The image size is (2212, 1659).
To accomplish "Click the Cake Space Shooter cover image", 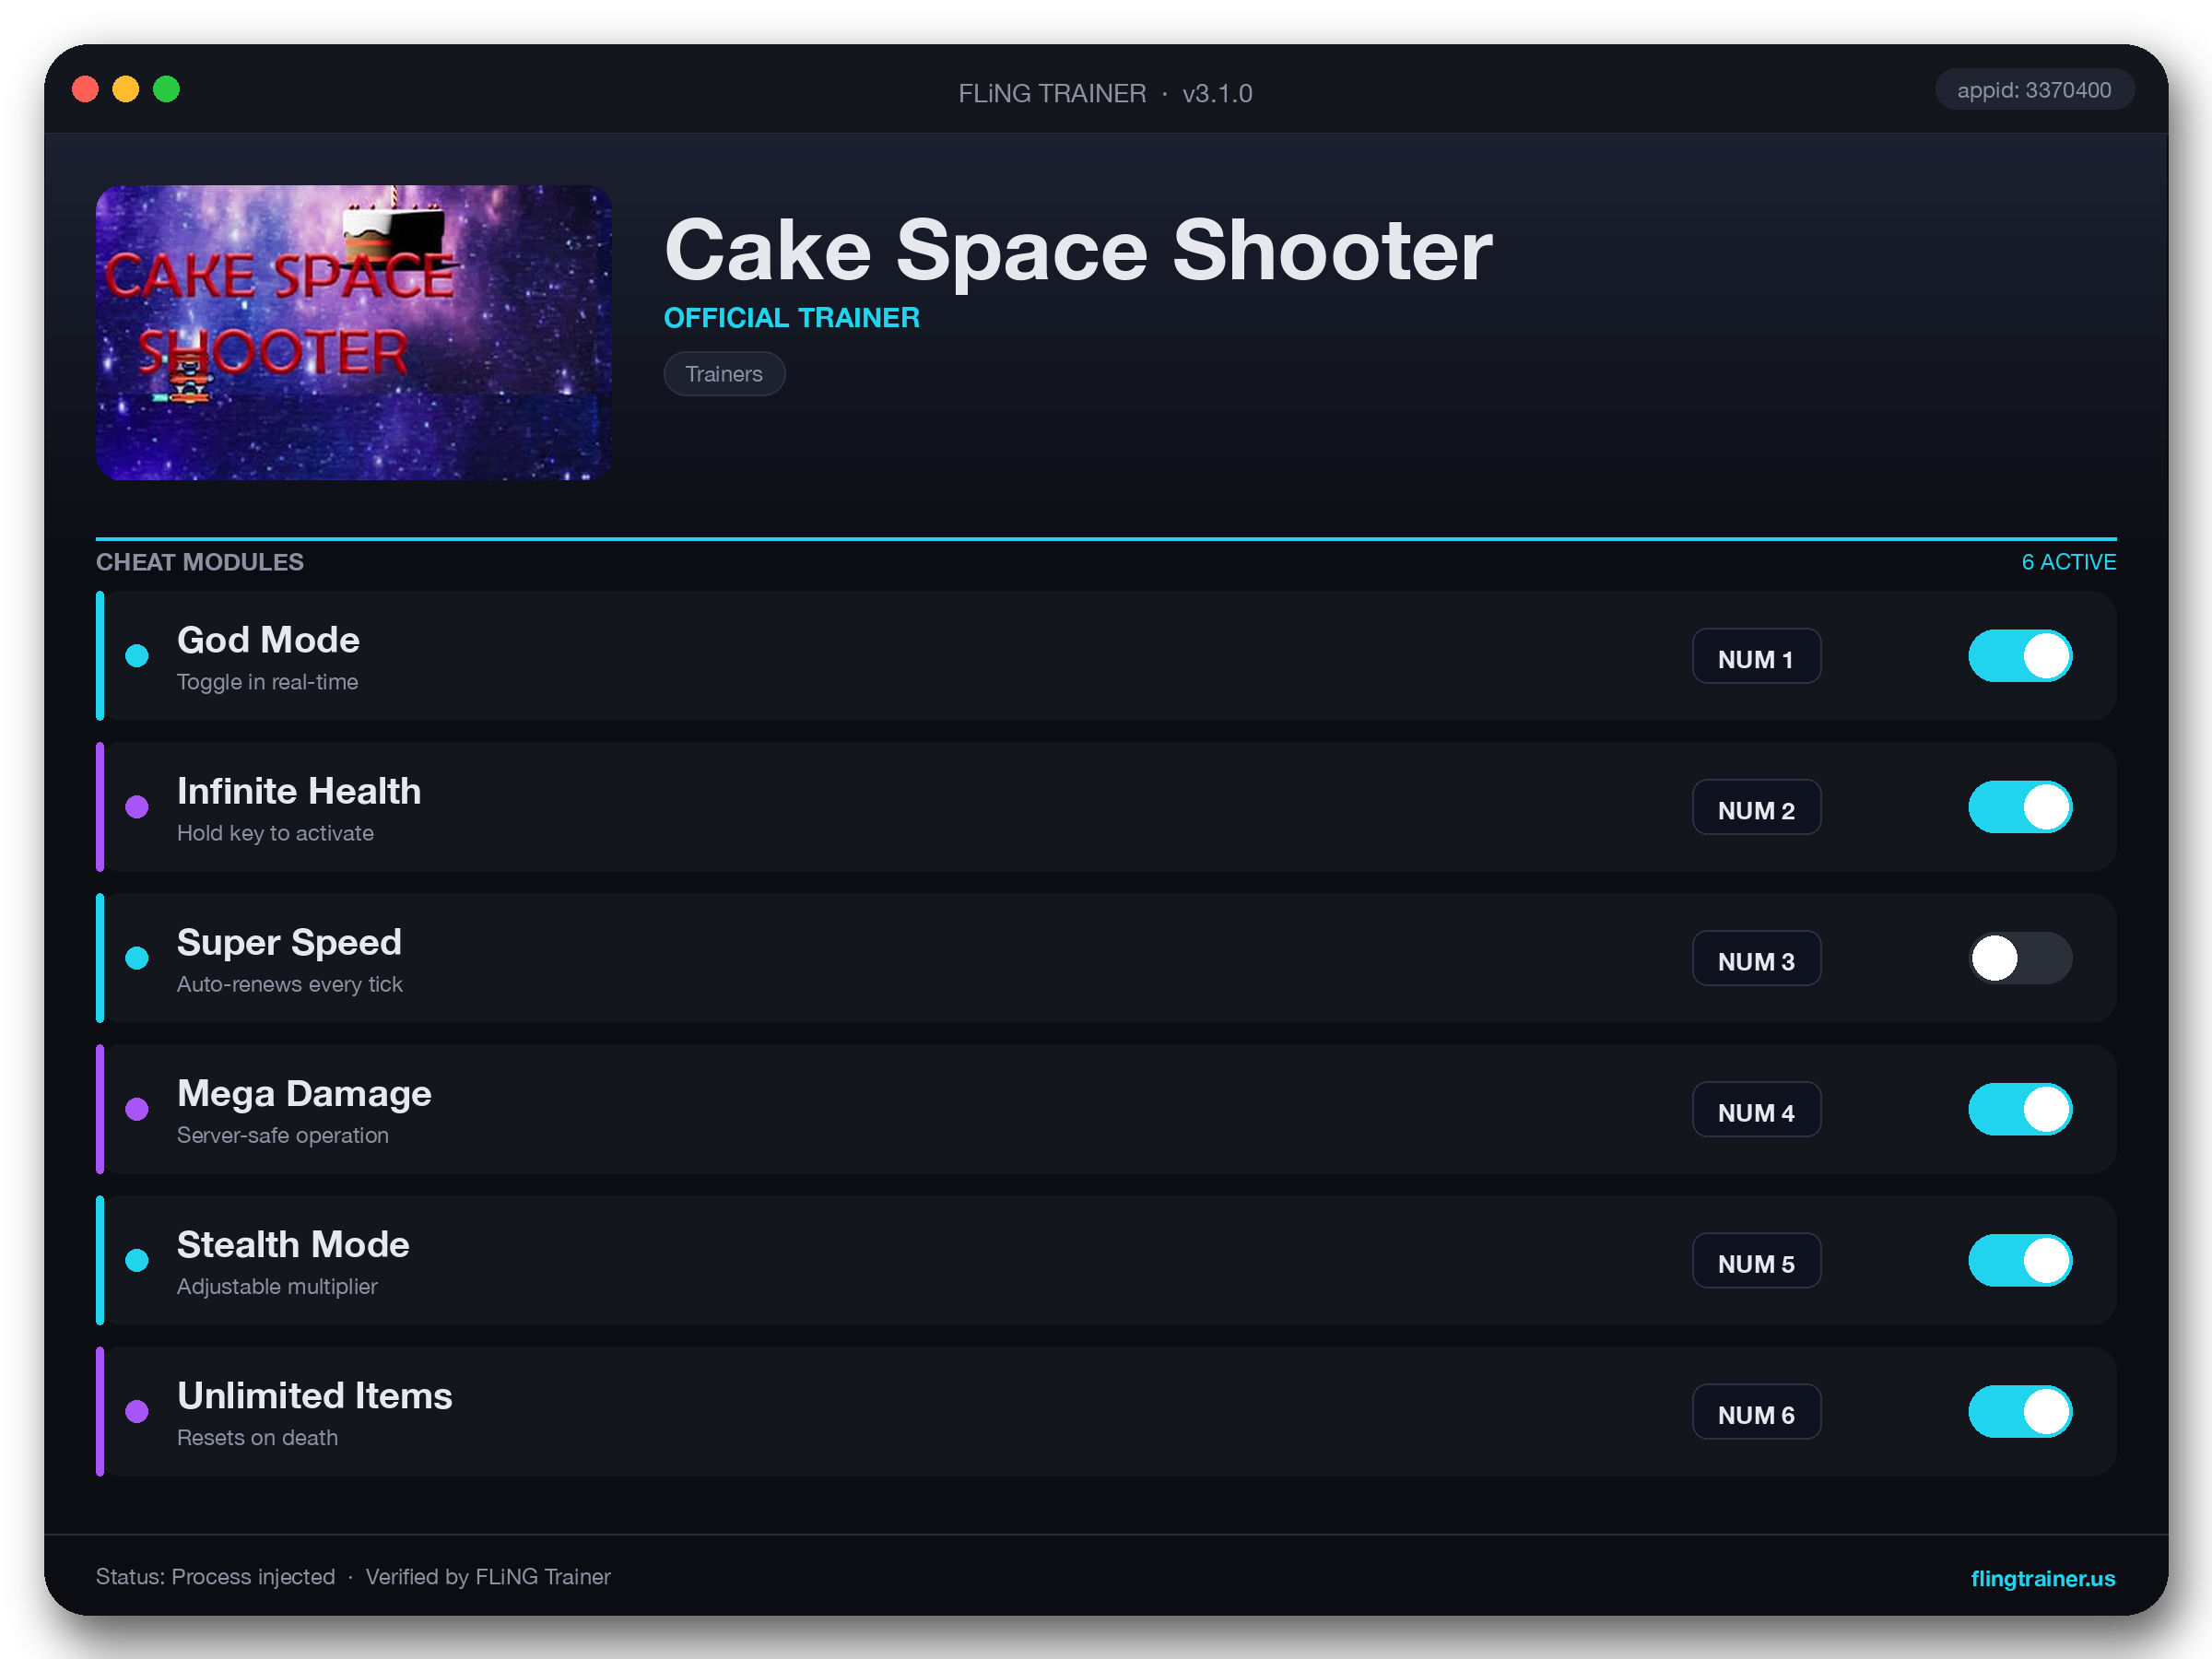I will pyautogui.click(x=353, y=332).
